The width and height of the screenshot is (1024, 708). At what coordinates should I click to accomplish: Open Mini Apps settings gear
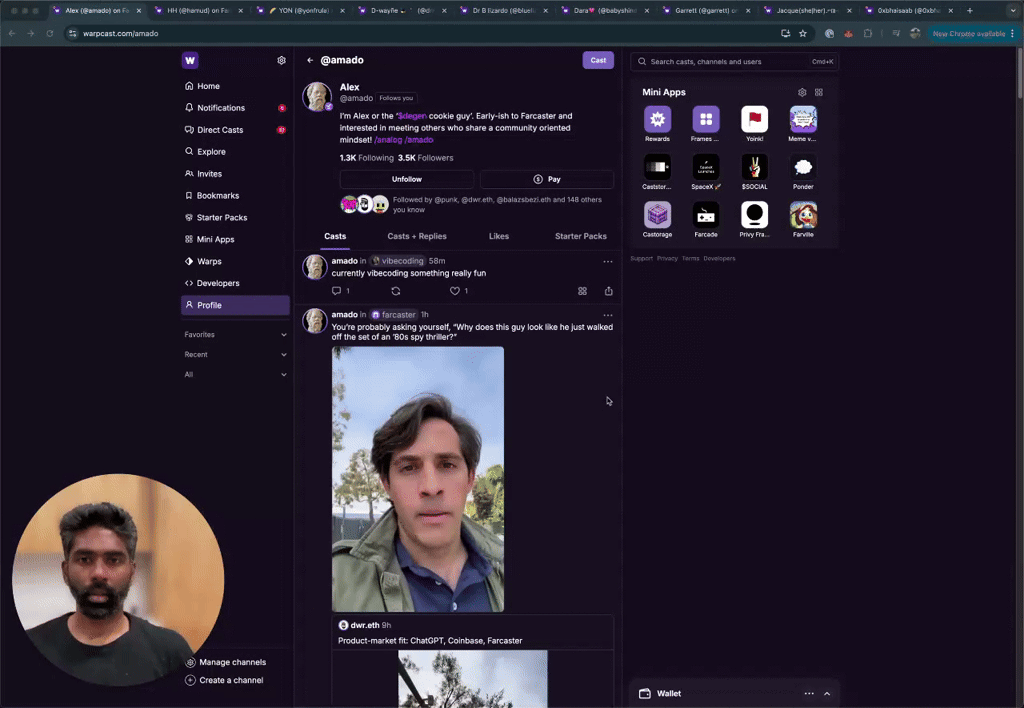(802, 92)
